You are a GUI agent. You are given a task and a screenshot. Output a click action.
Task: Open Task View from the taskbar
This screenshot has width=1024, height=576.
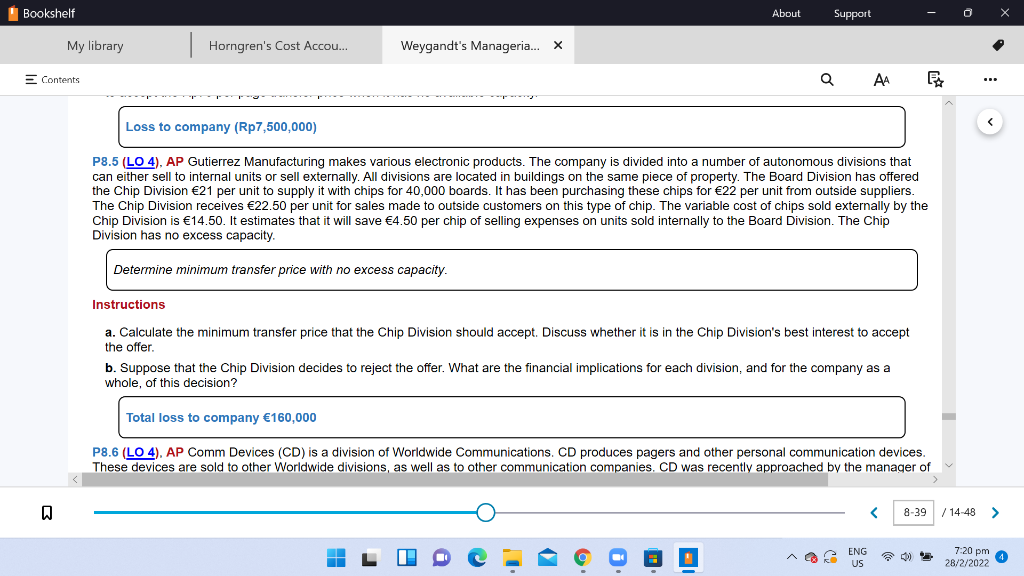pyautogui.click(x=370, y=557)
